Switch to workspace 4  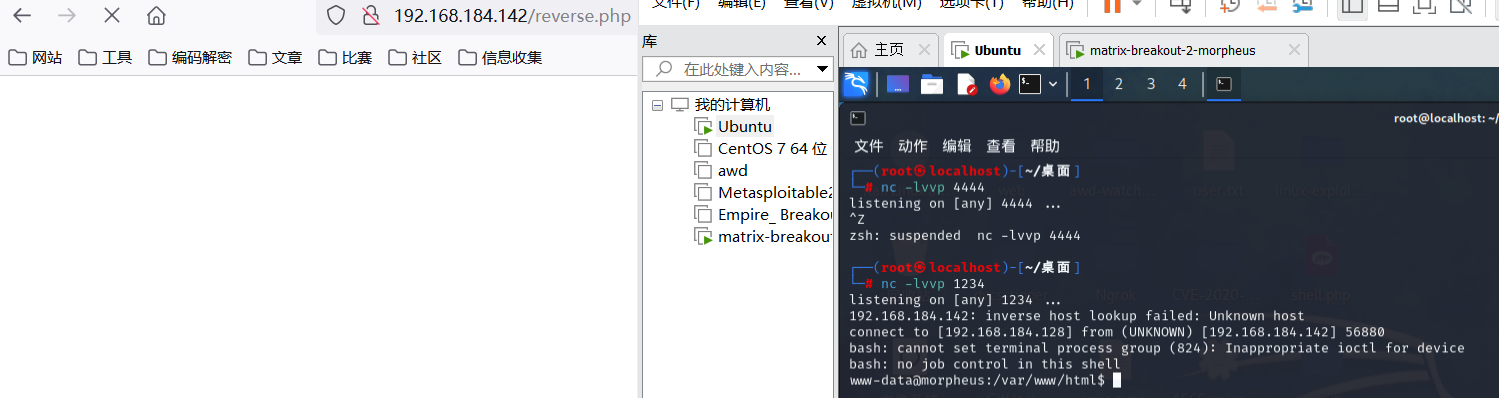1182,84
